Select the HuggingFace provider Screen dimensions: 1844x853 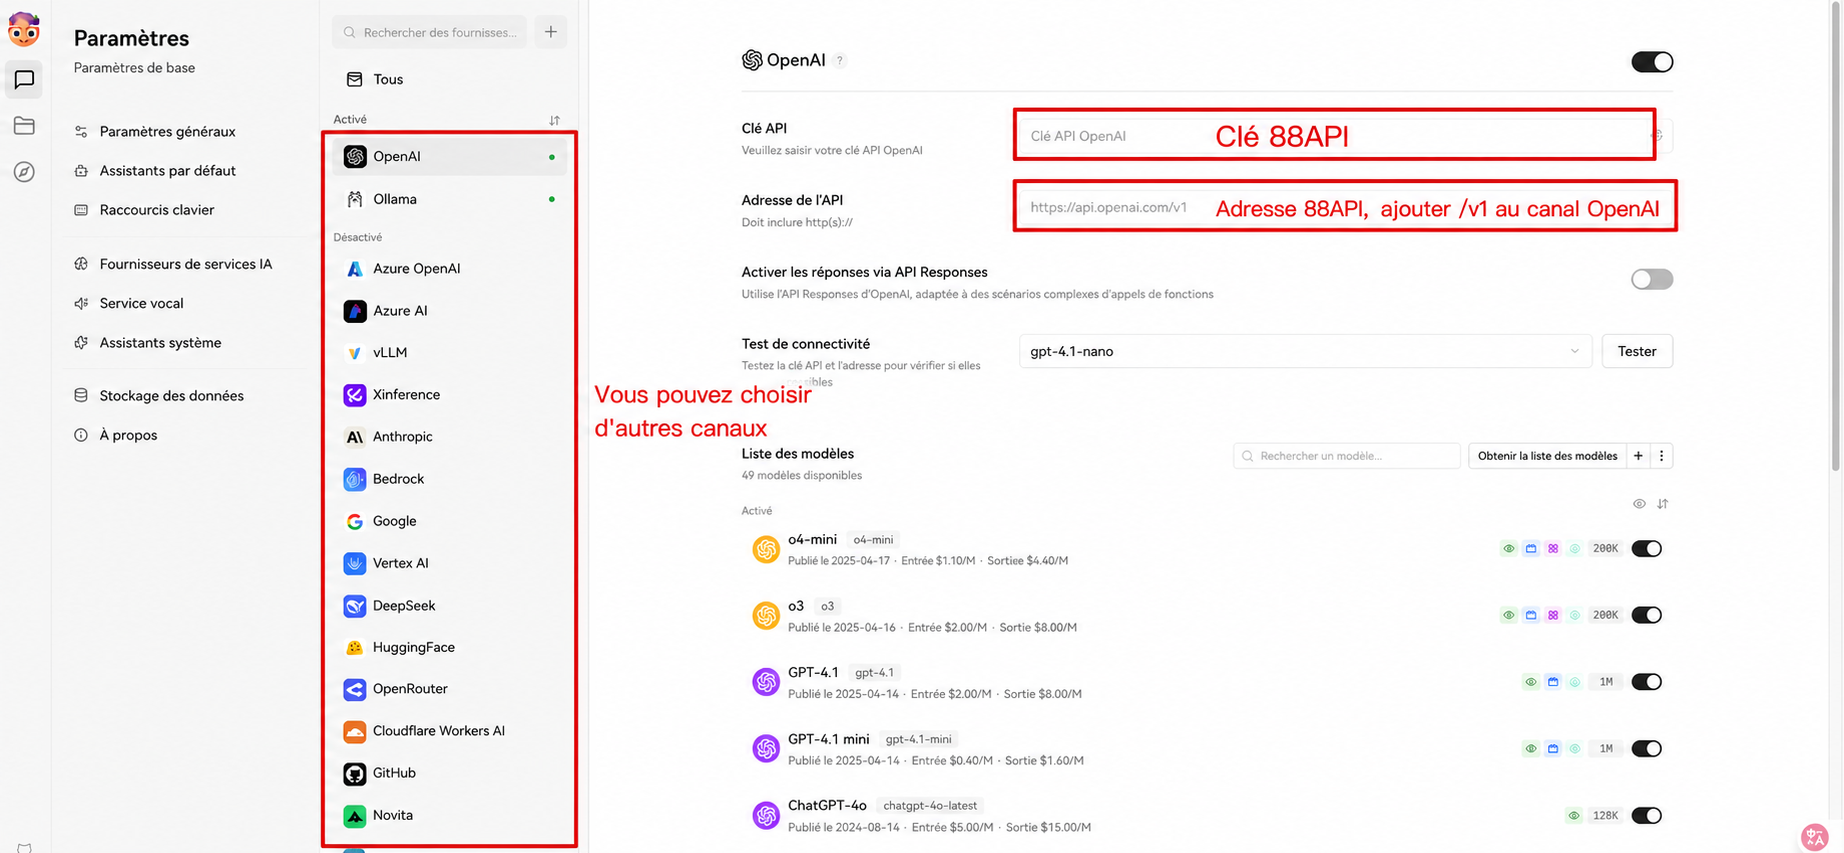pyautogui.click(x=449, y=647)
